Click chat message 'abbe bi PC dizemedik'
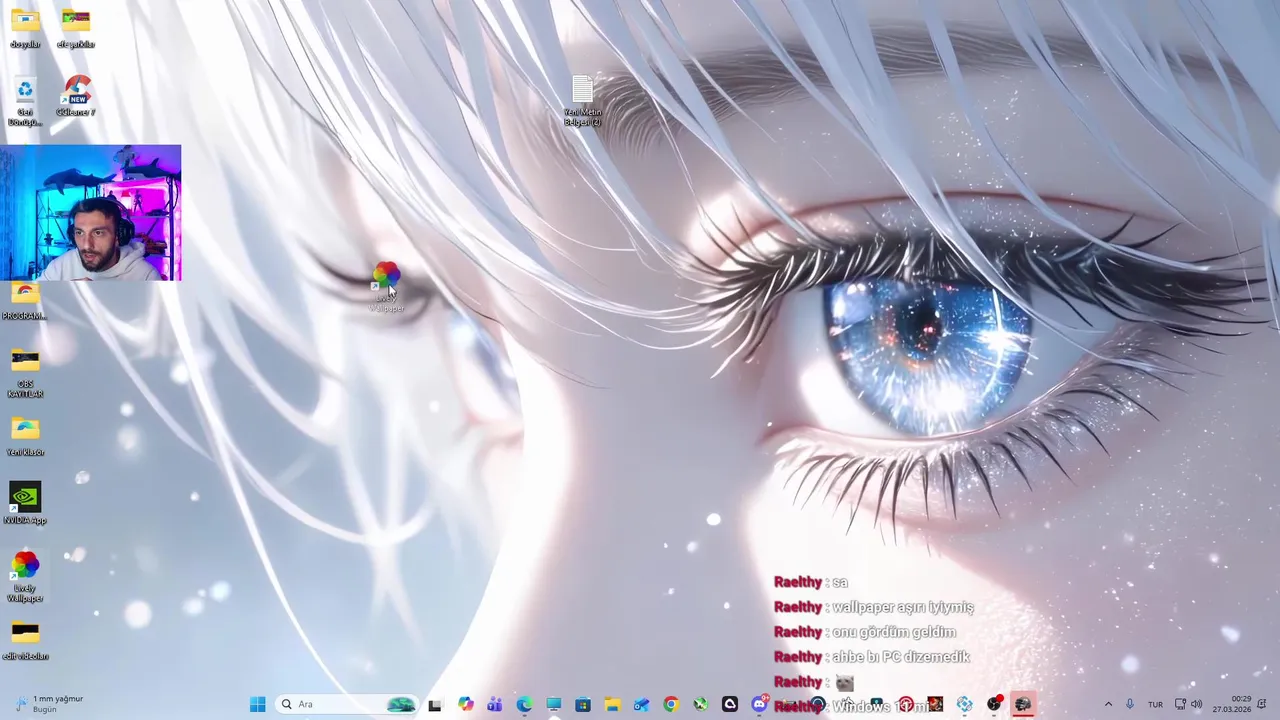This screenshot has height=720, width=1280. (901, 657)
